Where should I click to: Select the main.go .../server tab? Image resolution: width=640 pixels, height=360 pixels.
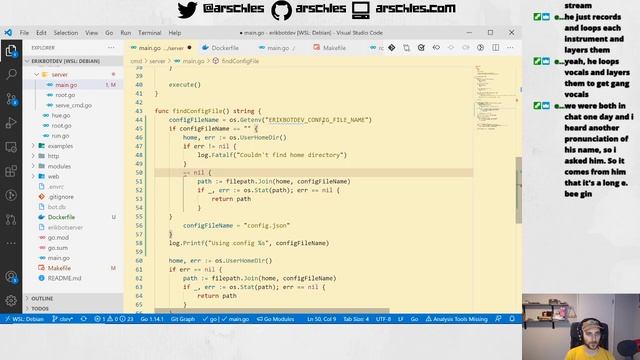click(x=161, y=48)
